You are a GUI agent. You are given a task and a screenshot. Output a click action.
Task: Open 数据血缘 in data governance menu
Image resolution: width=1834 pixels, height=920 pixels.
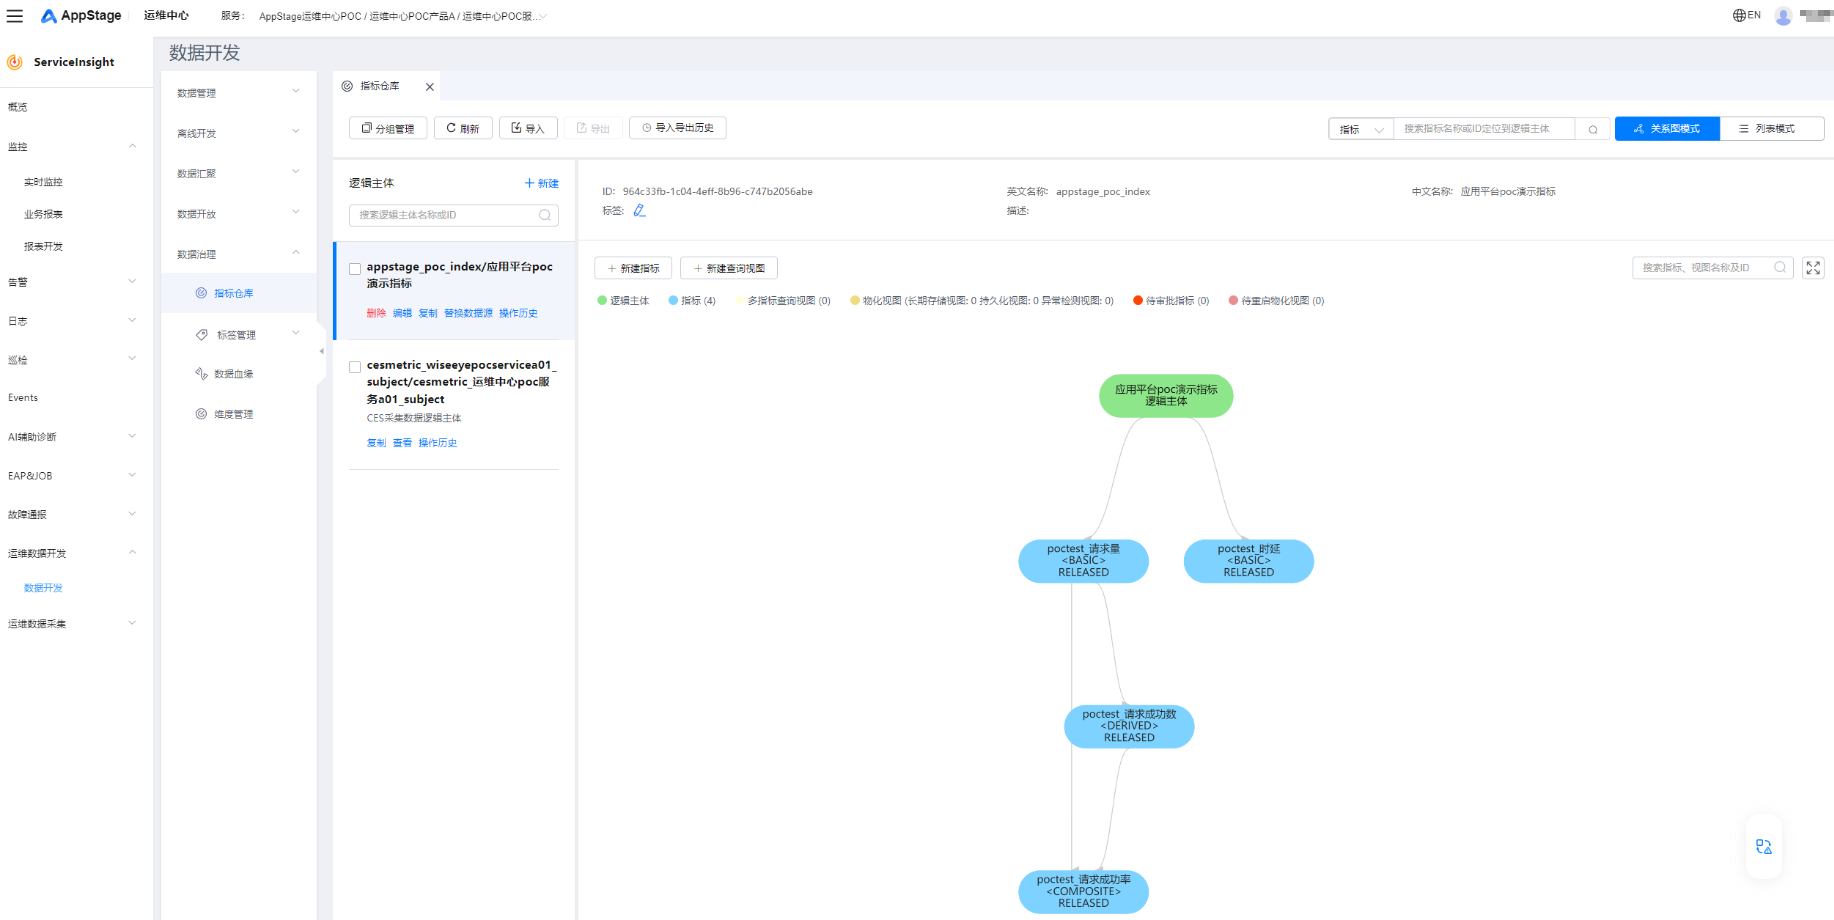(233, 374)
